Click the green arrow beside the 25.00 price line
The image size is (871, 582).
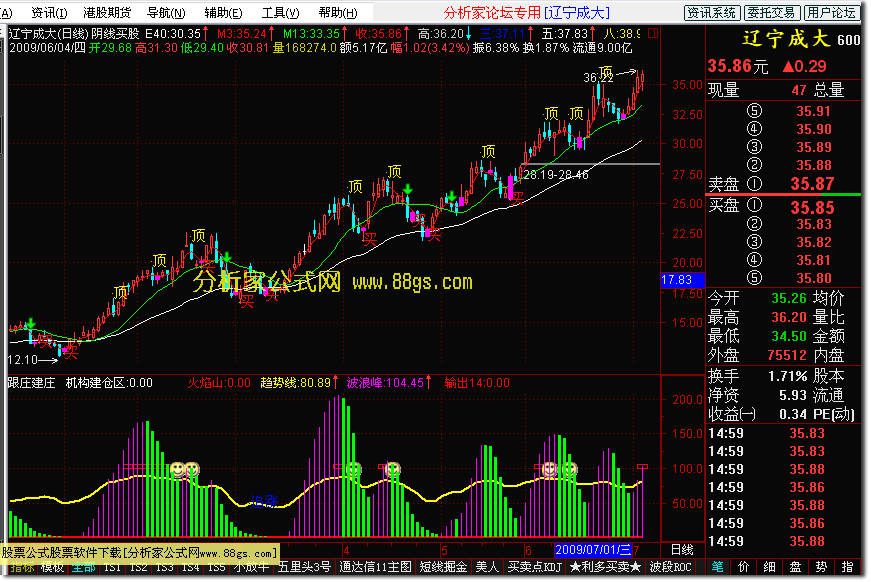click(x=452, y=196)
